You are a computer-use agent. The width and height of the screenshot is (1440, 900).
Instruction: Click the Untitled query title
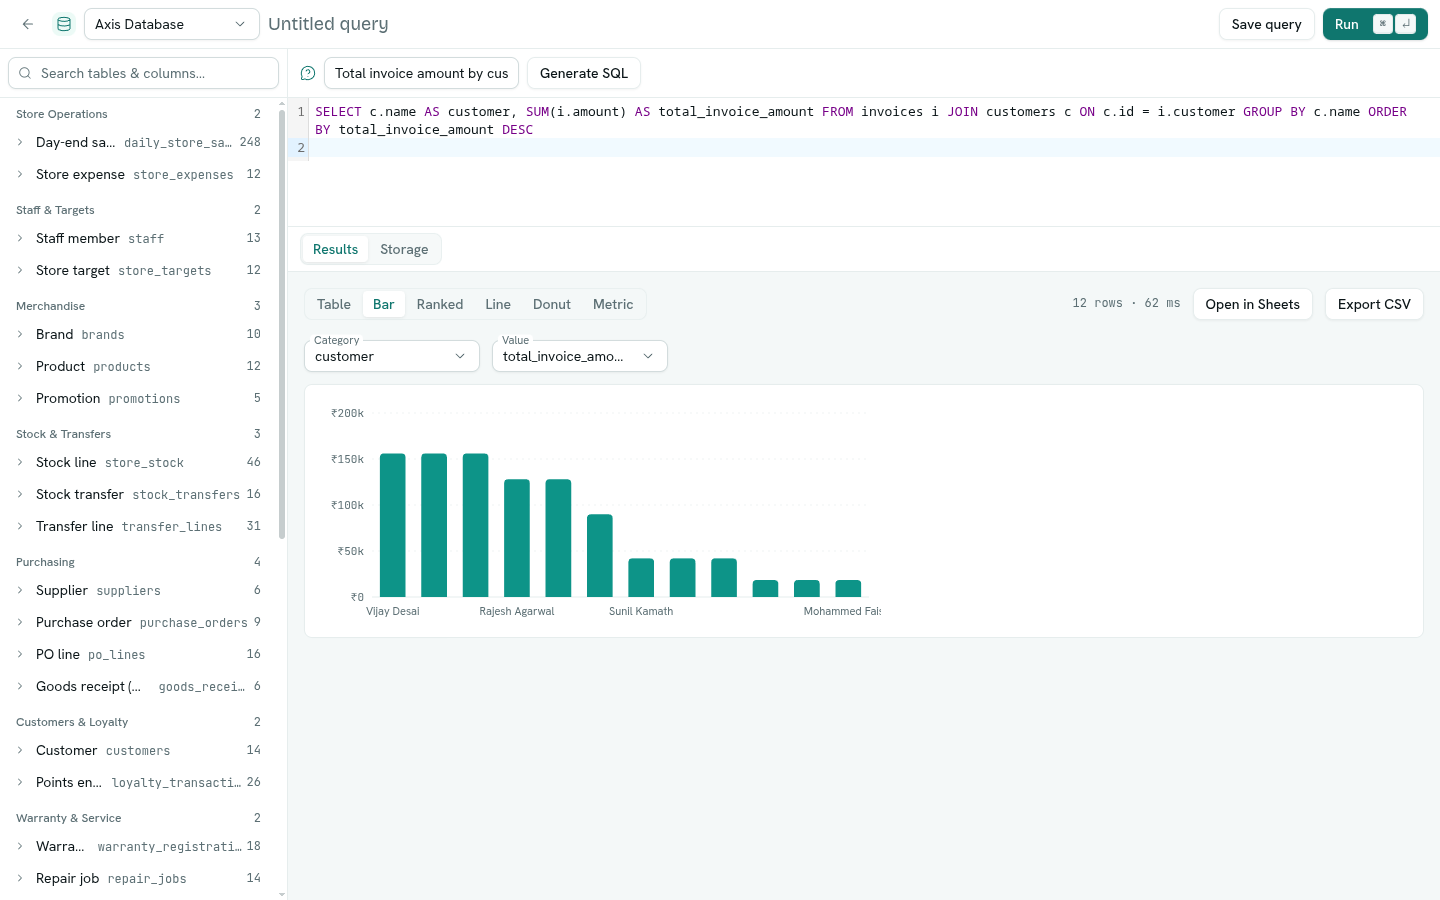click(328, 24)
